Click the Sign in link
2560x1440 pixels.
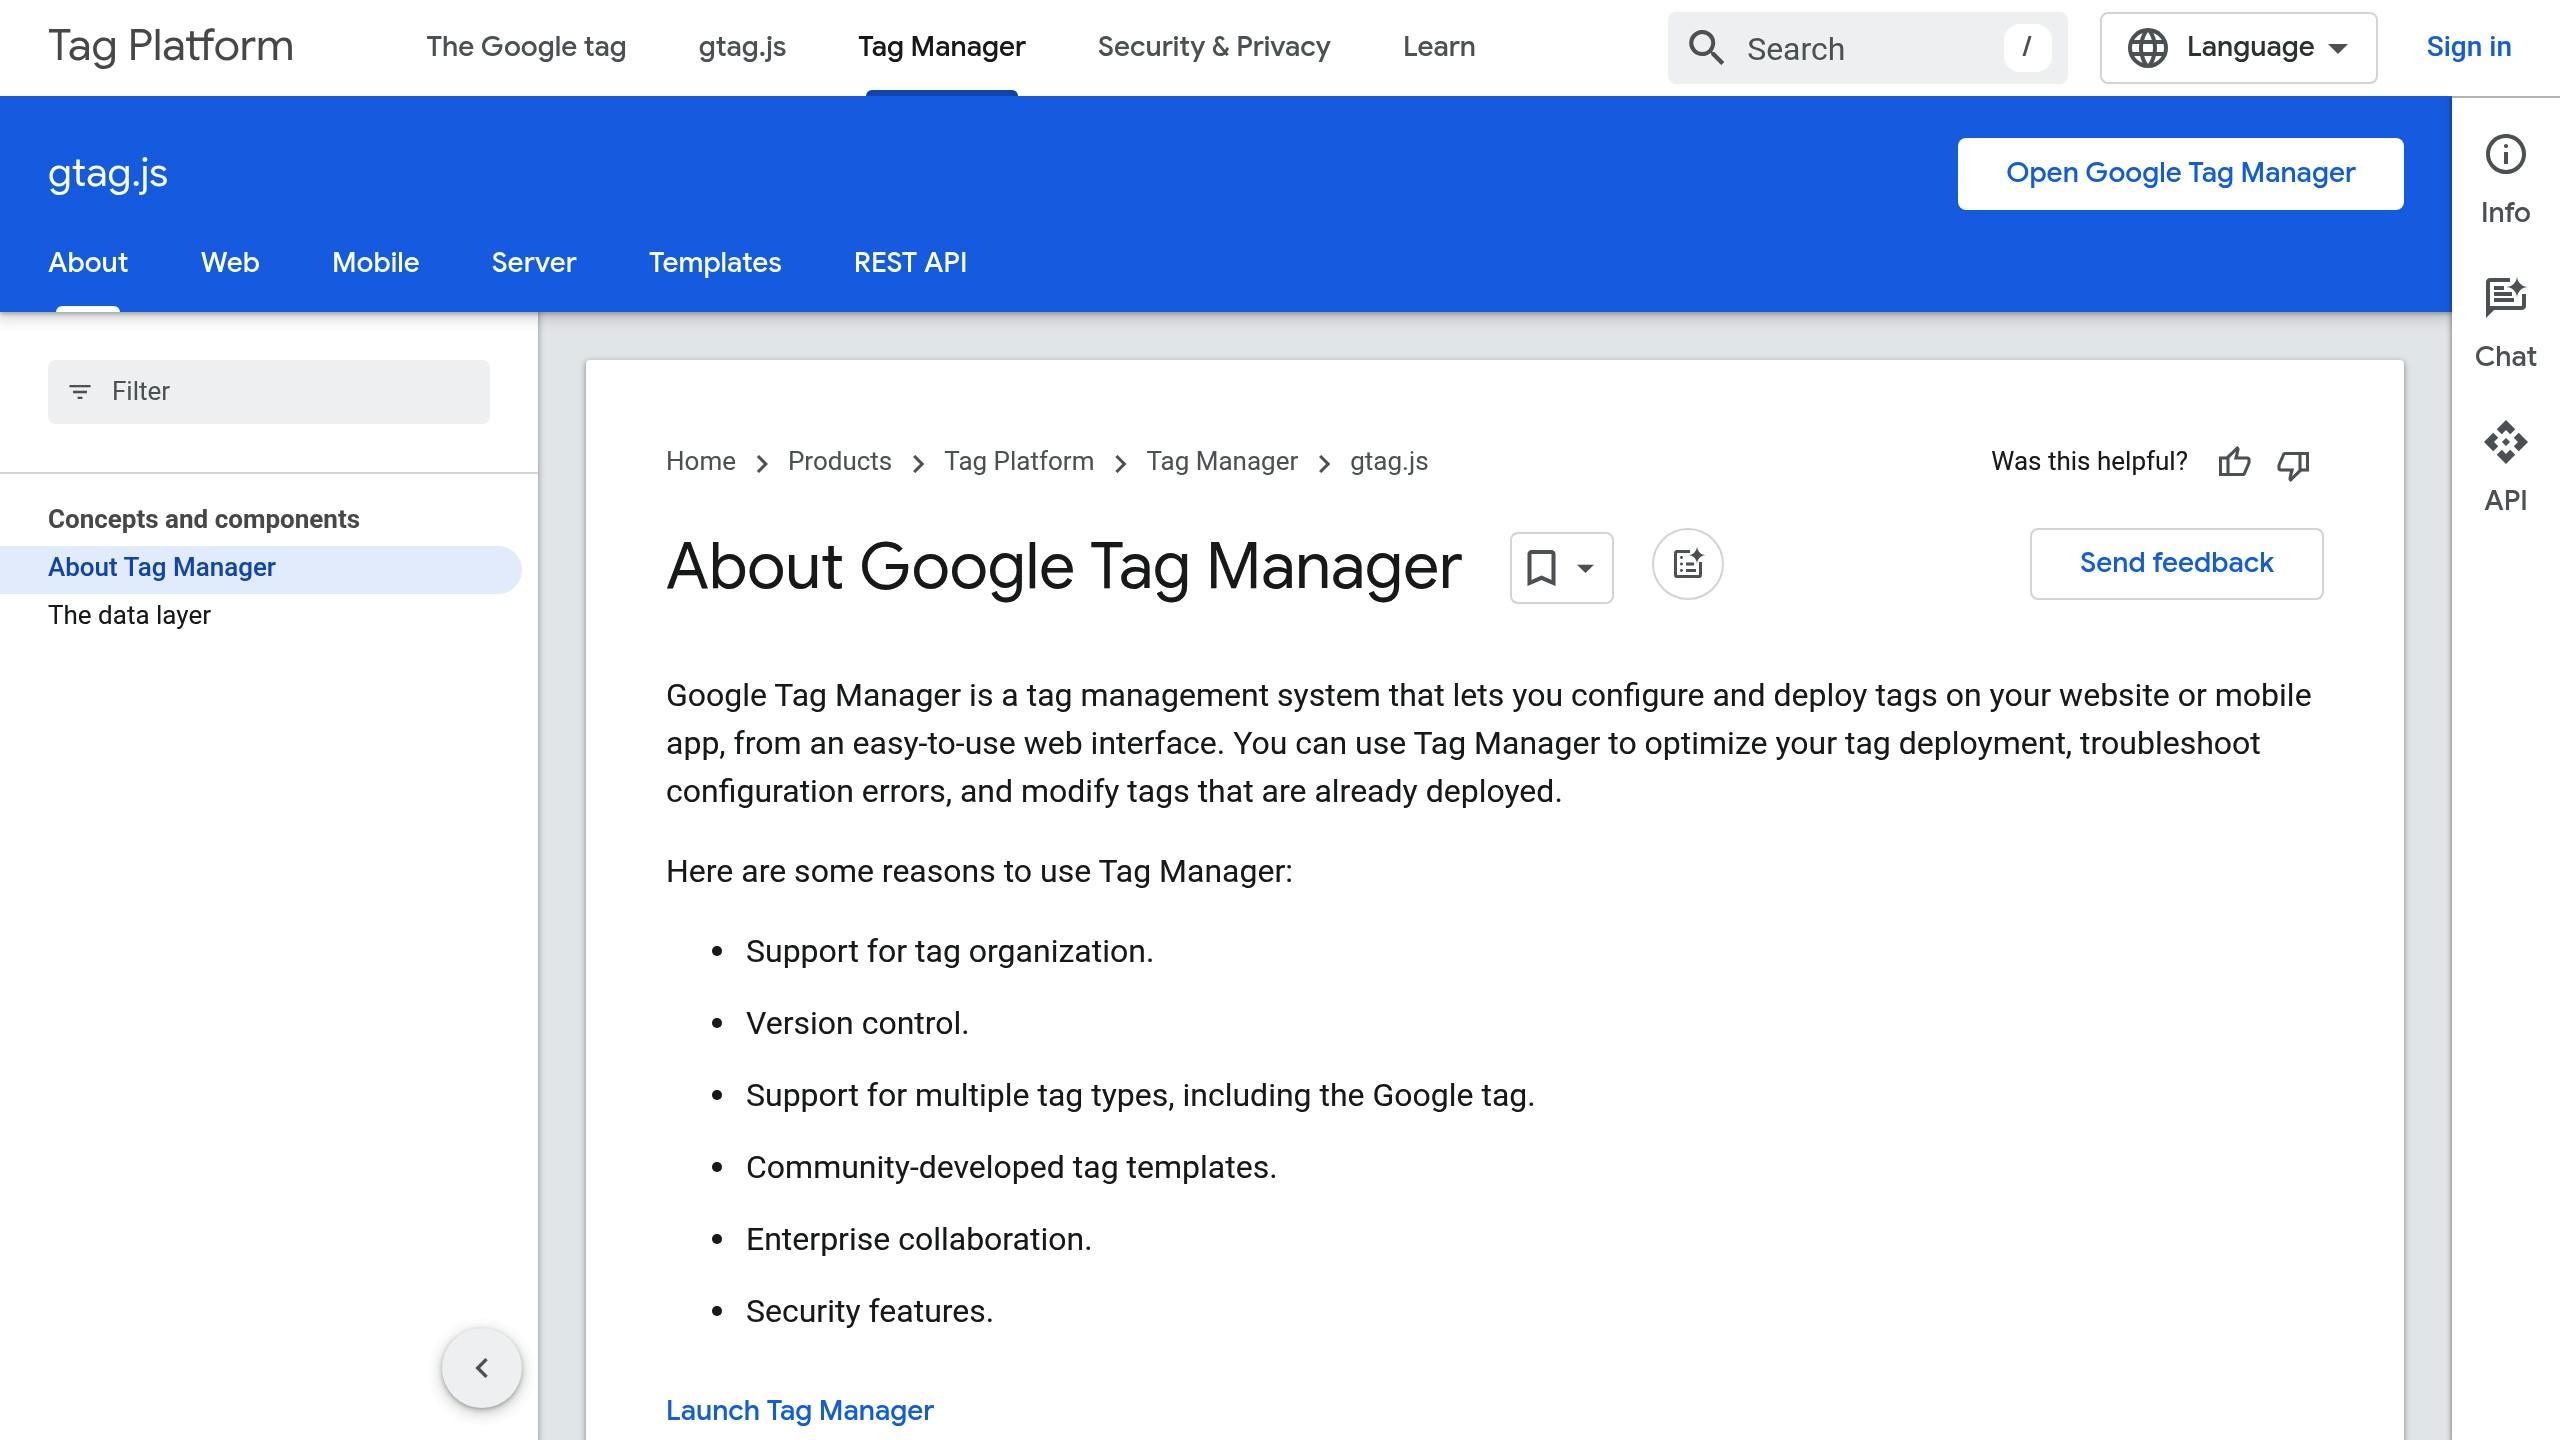coord(2468,47)
